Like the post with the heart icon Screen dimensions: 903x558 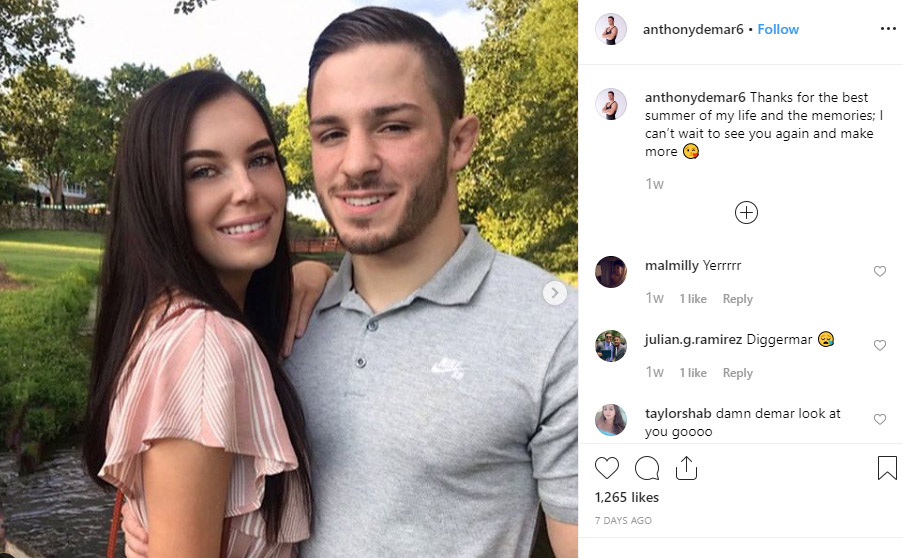606,468
